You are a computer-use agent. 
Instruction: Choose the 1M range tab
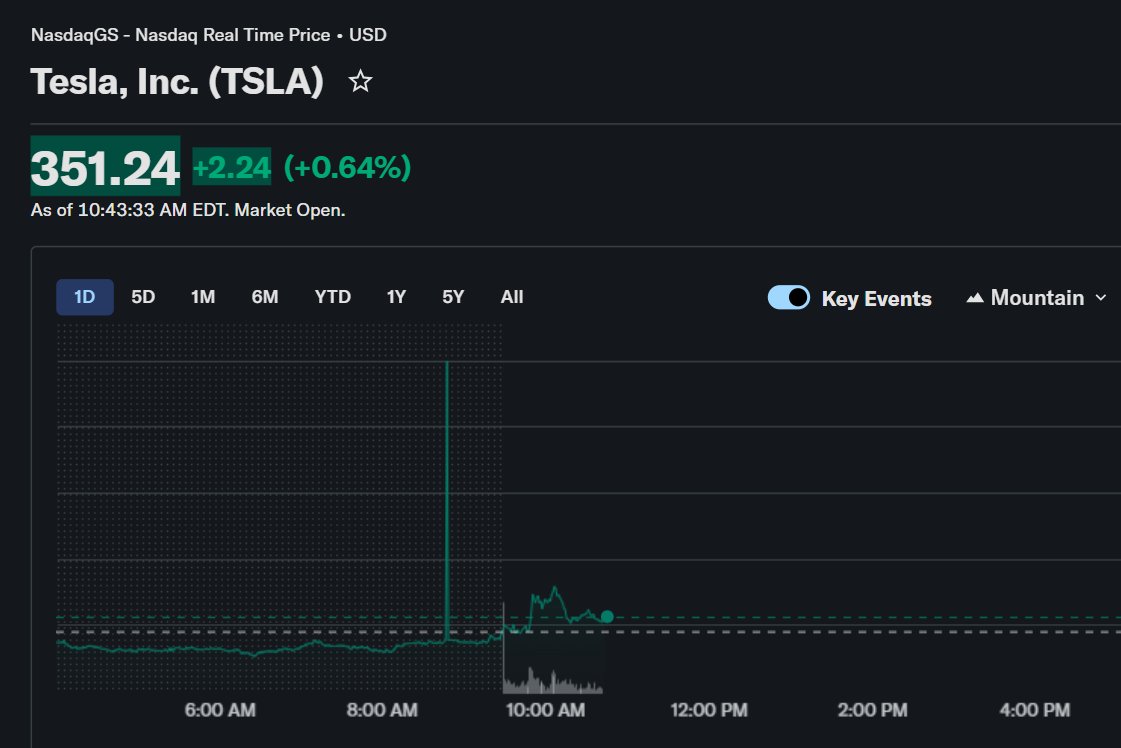[x=203, y=297]
